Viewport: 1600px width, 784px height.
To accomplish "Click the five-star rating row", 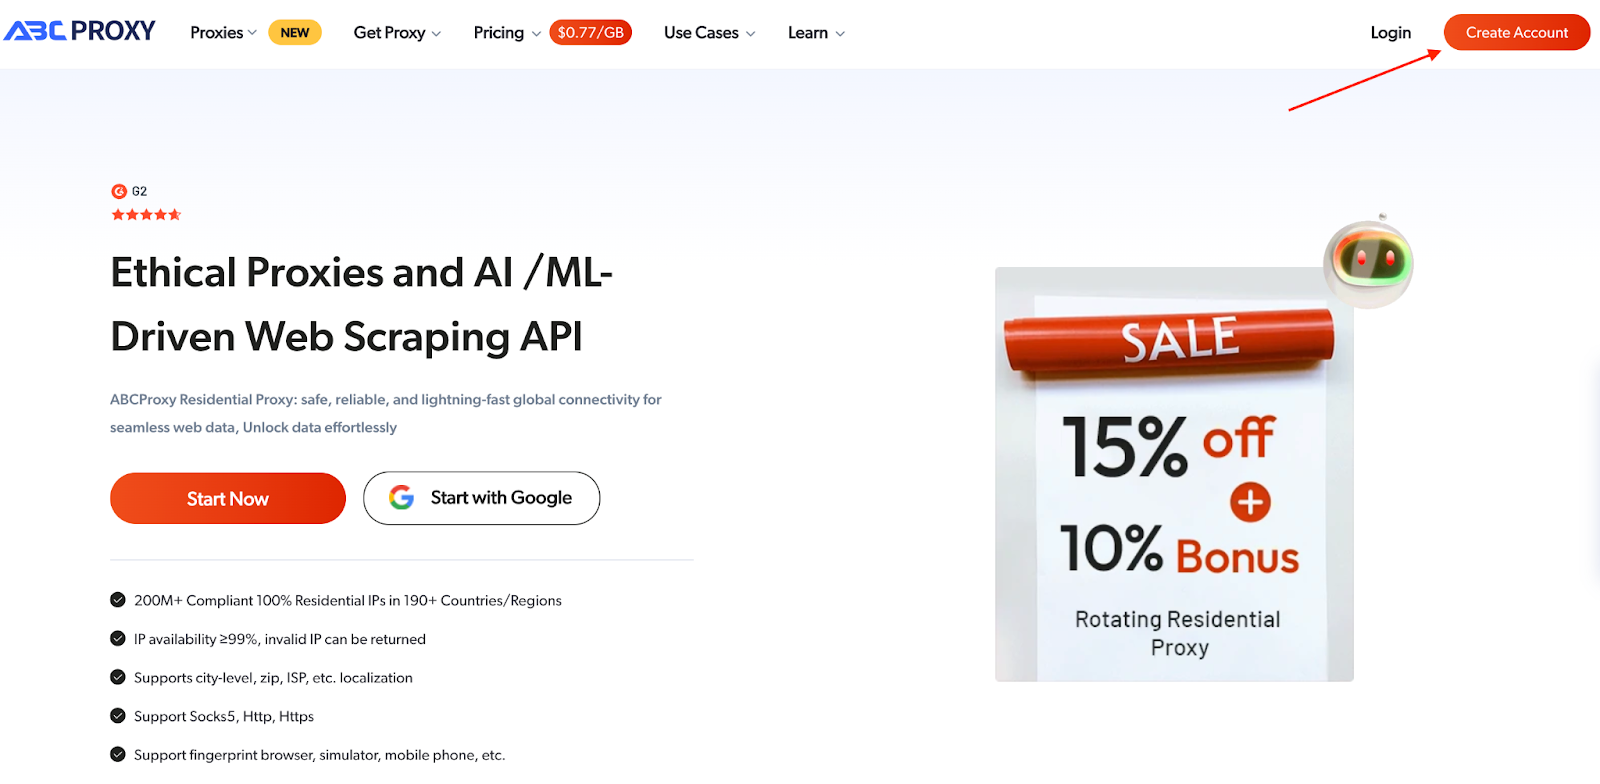I will click(x=146, y=215).
